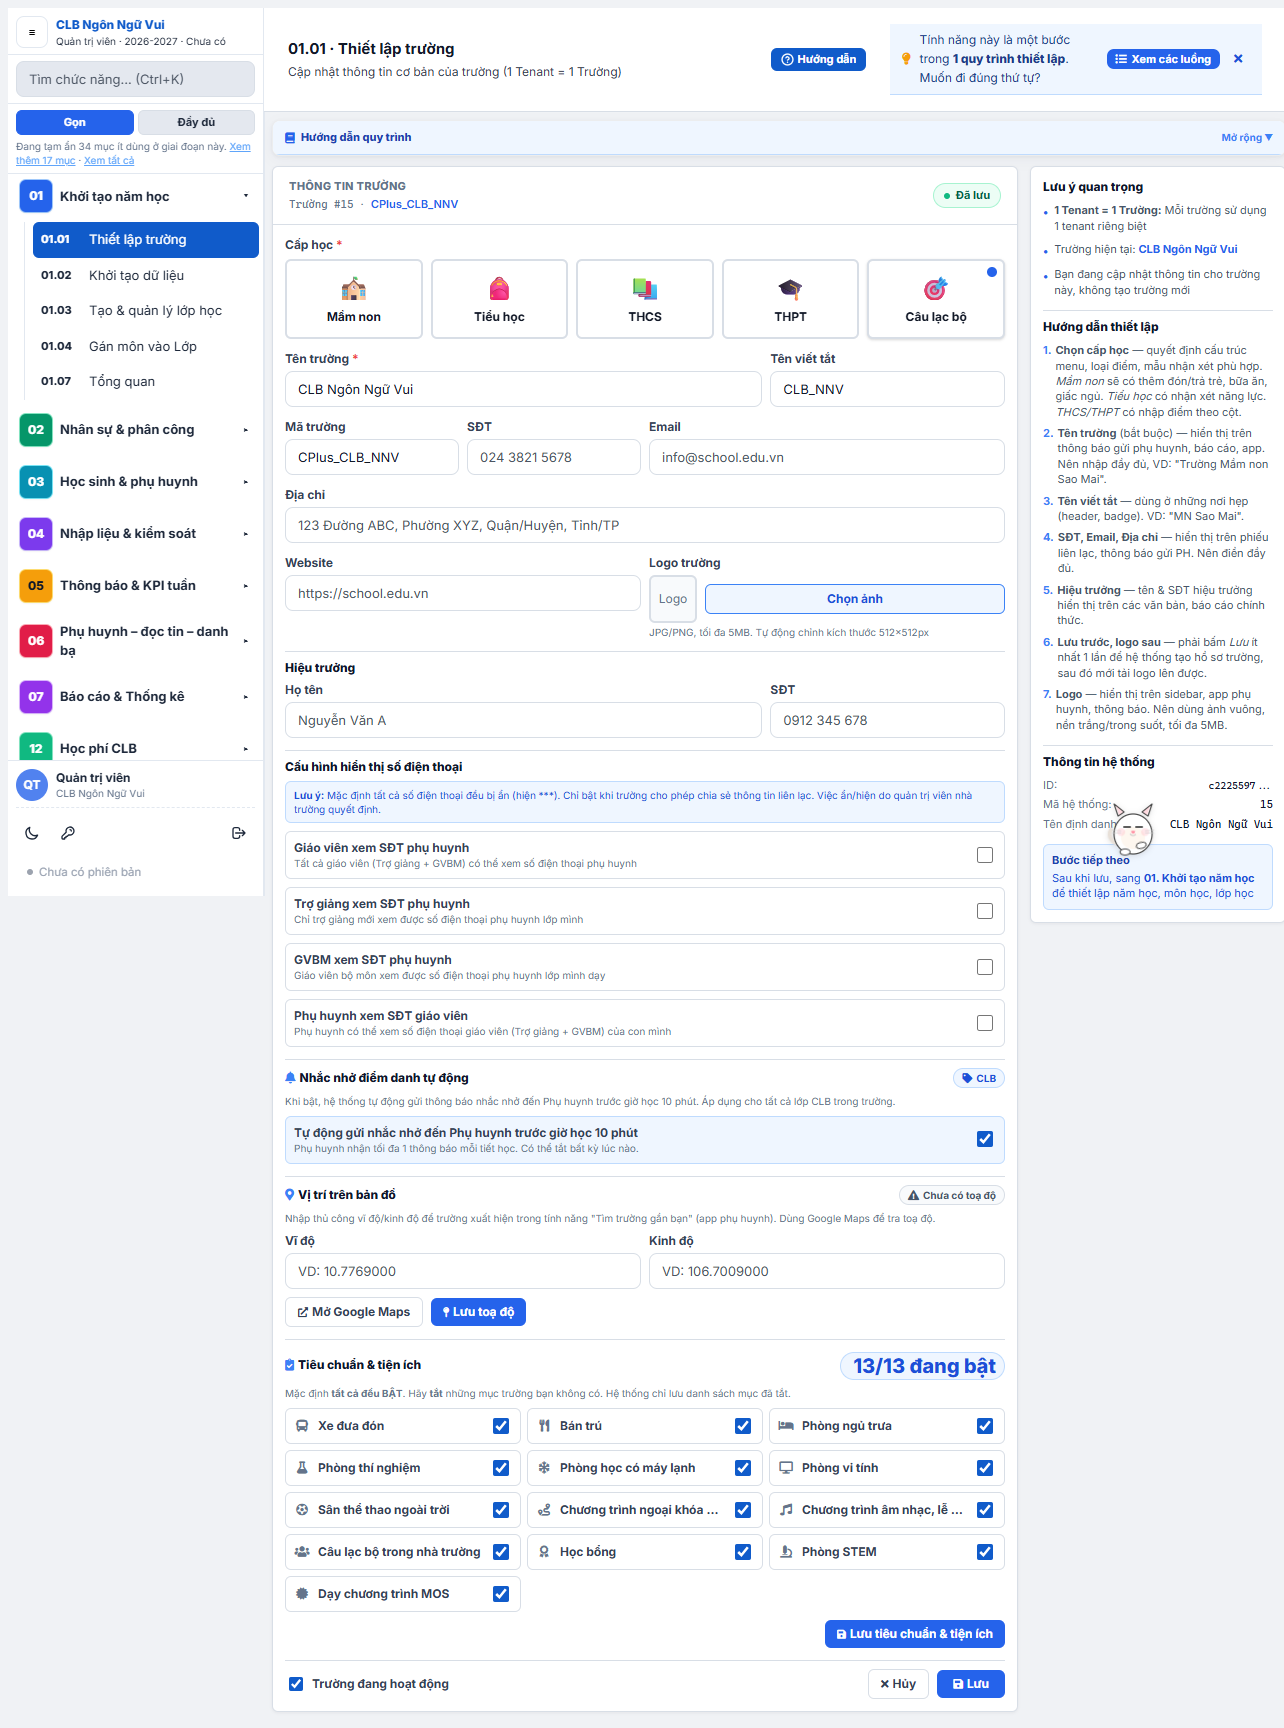
Task: Click the QT user avatar
Action: [x=32, y=785]
